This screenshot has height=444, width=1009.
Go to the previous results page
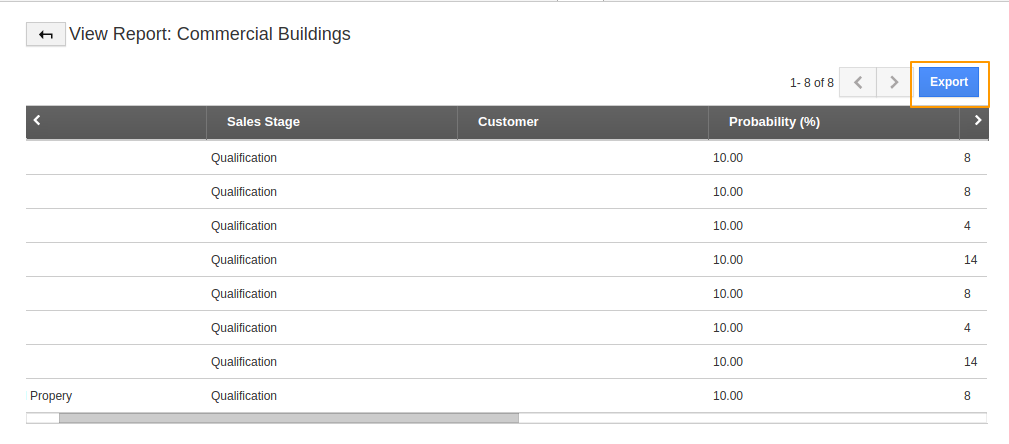(858, 82)
